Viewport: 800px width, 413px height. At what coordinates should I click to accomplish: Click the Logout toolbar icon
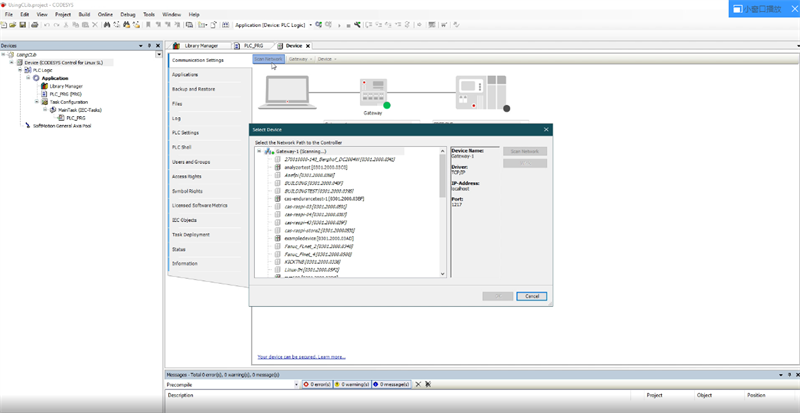coord(329,25)
